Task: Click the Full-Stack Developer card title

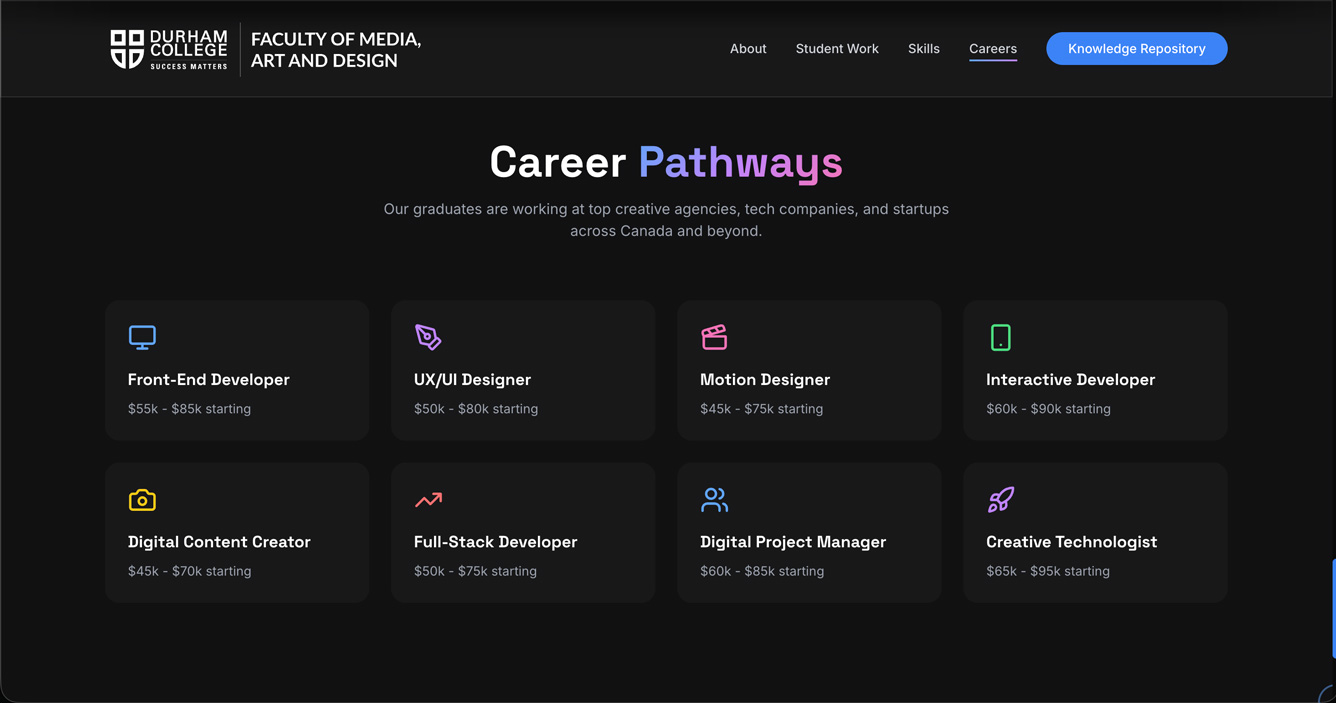Action: [x=496, y=541]
